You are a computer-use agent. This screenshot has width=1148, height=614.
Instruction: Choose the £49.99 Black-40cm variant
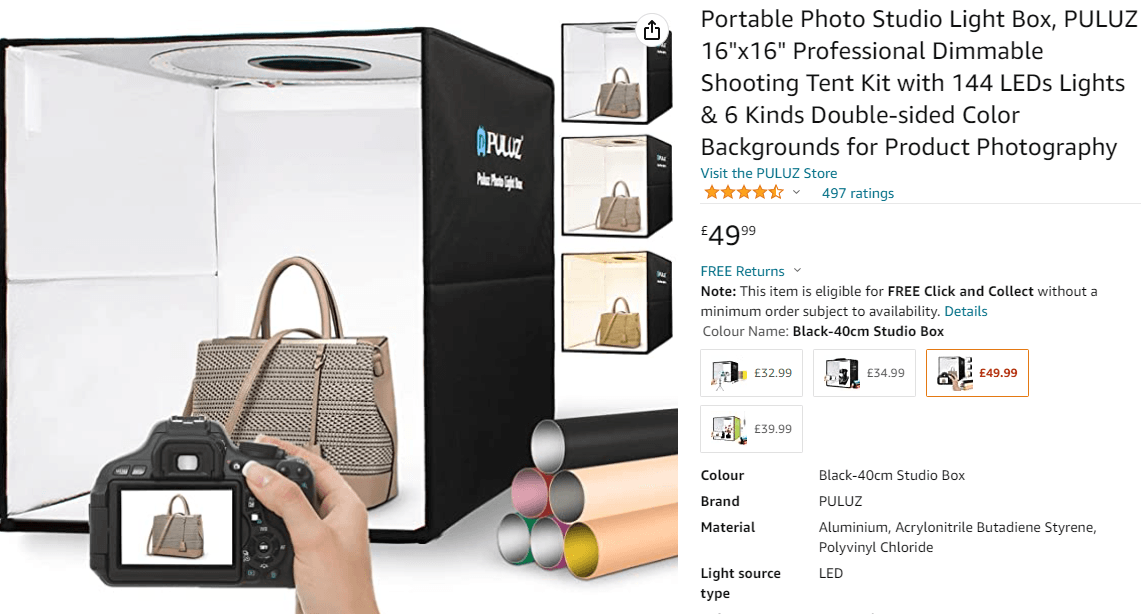[977, 373]
